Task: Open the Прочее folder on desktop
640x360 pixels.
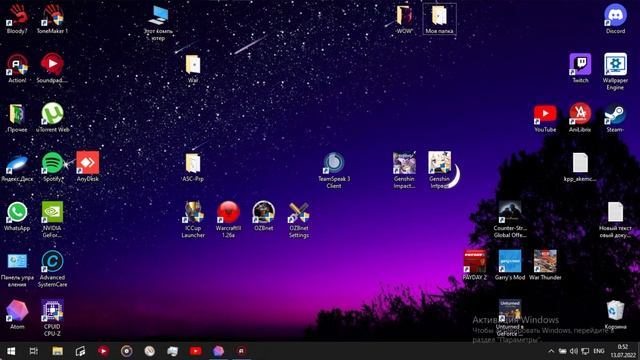Action: 17,118
